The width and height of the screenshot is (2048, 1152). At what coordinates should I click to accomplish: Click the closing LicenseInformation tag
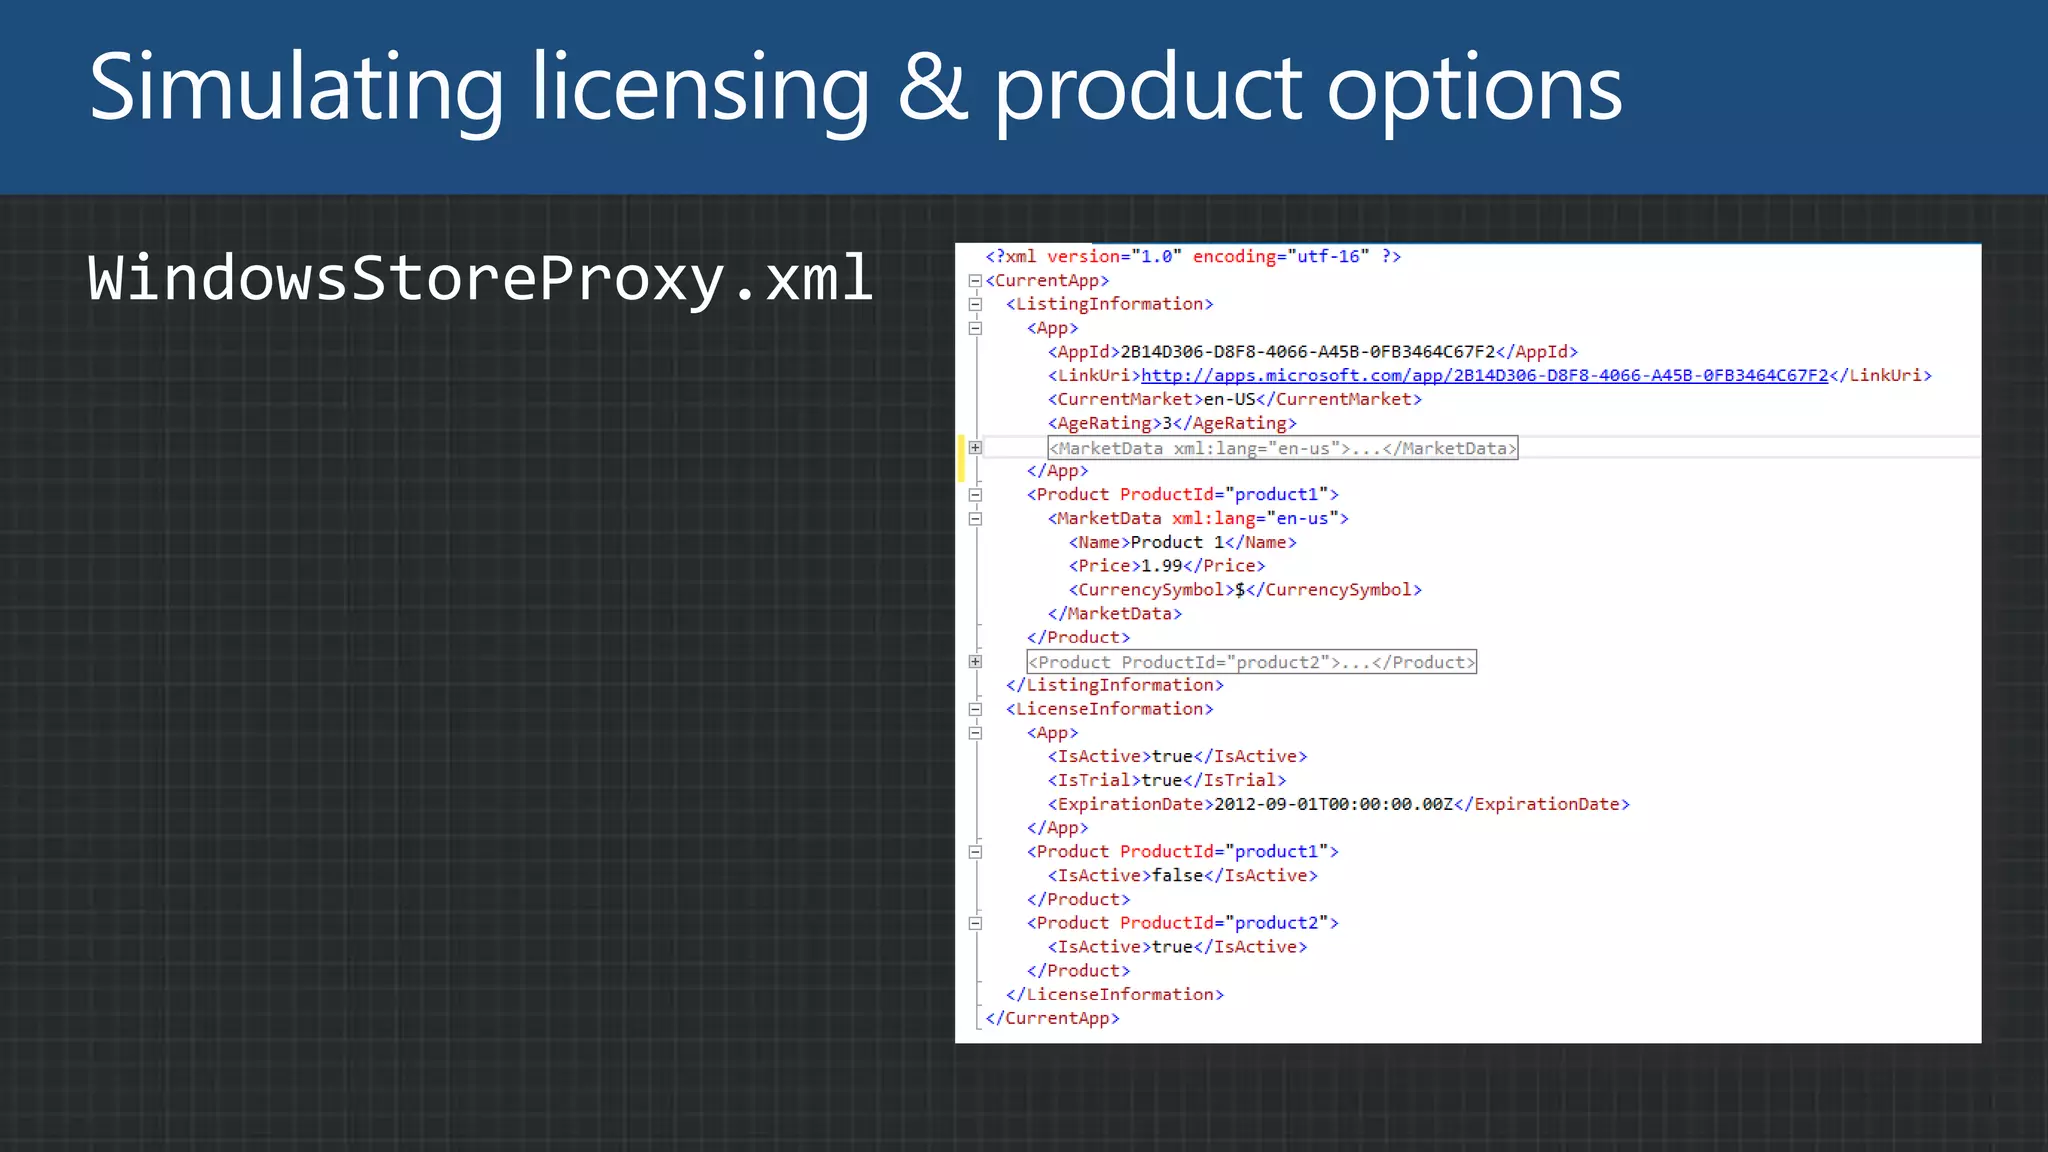pyautogui.click(x=1115, y=994)
